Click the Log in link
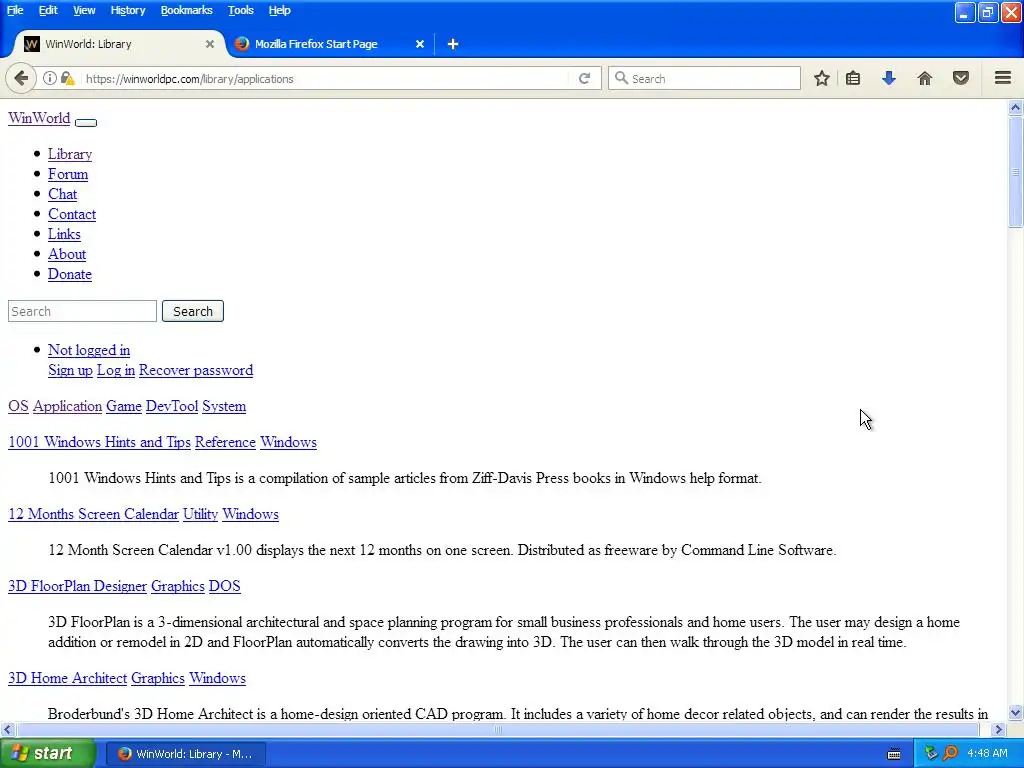The image size is (1024, 768). [x=116, y=370]
